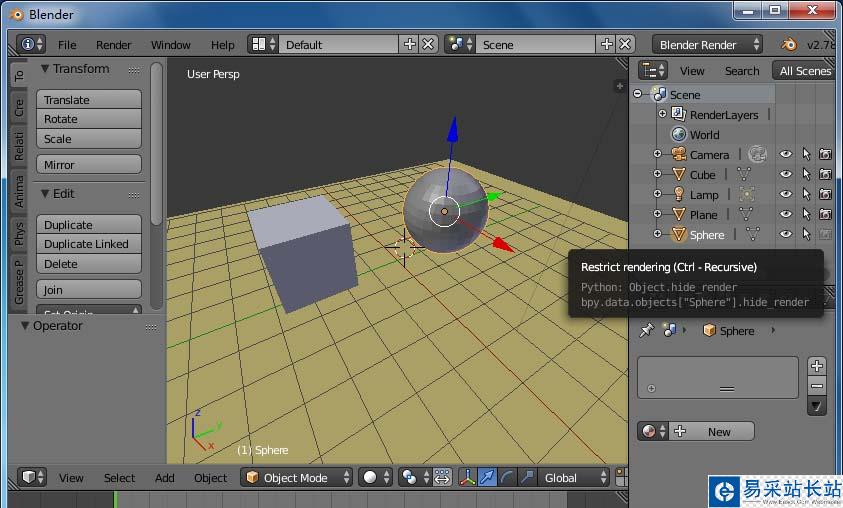The image size is (843, 508).
Task: Toggle Camera selectability arrow icon
Action: (806, 154)
